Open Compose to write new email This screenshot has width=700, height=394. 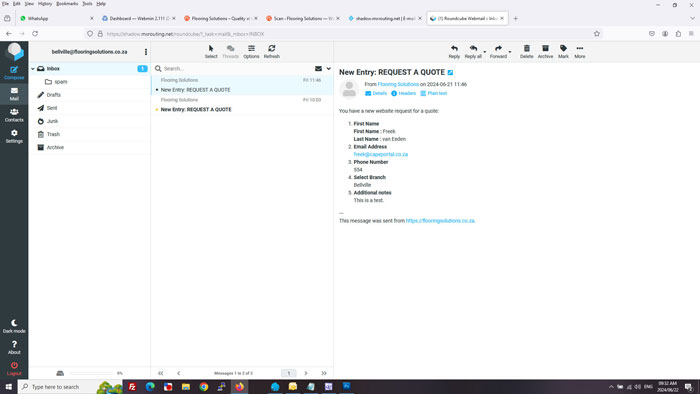(x=14, y=73)
